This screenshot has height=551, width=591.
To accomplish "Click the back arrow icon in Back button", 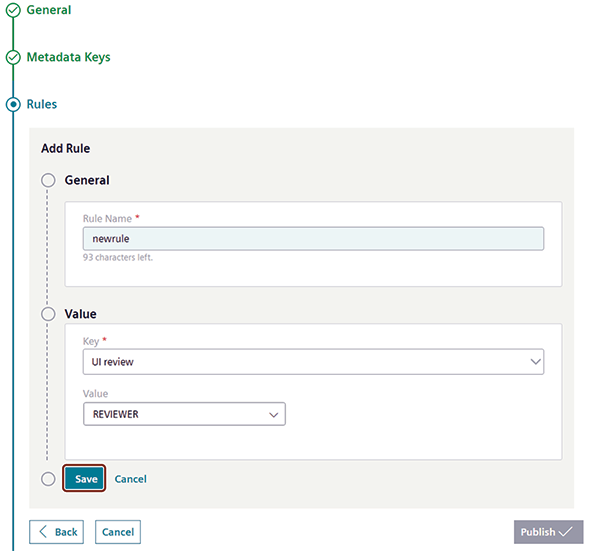I will pyautogui.click(x=43, y=532).
